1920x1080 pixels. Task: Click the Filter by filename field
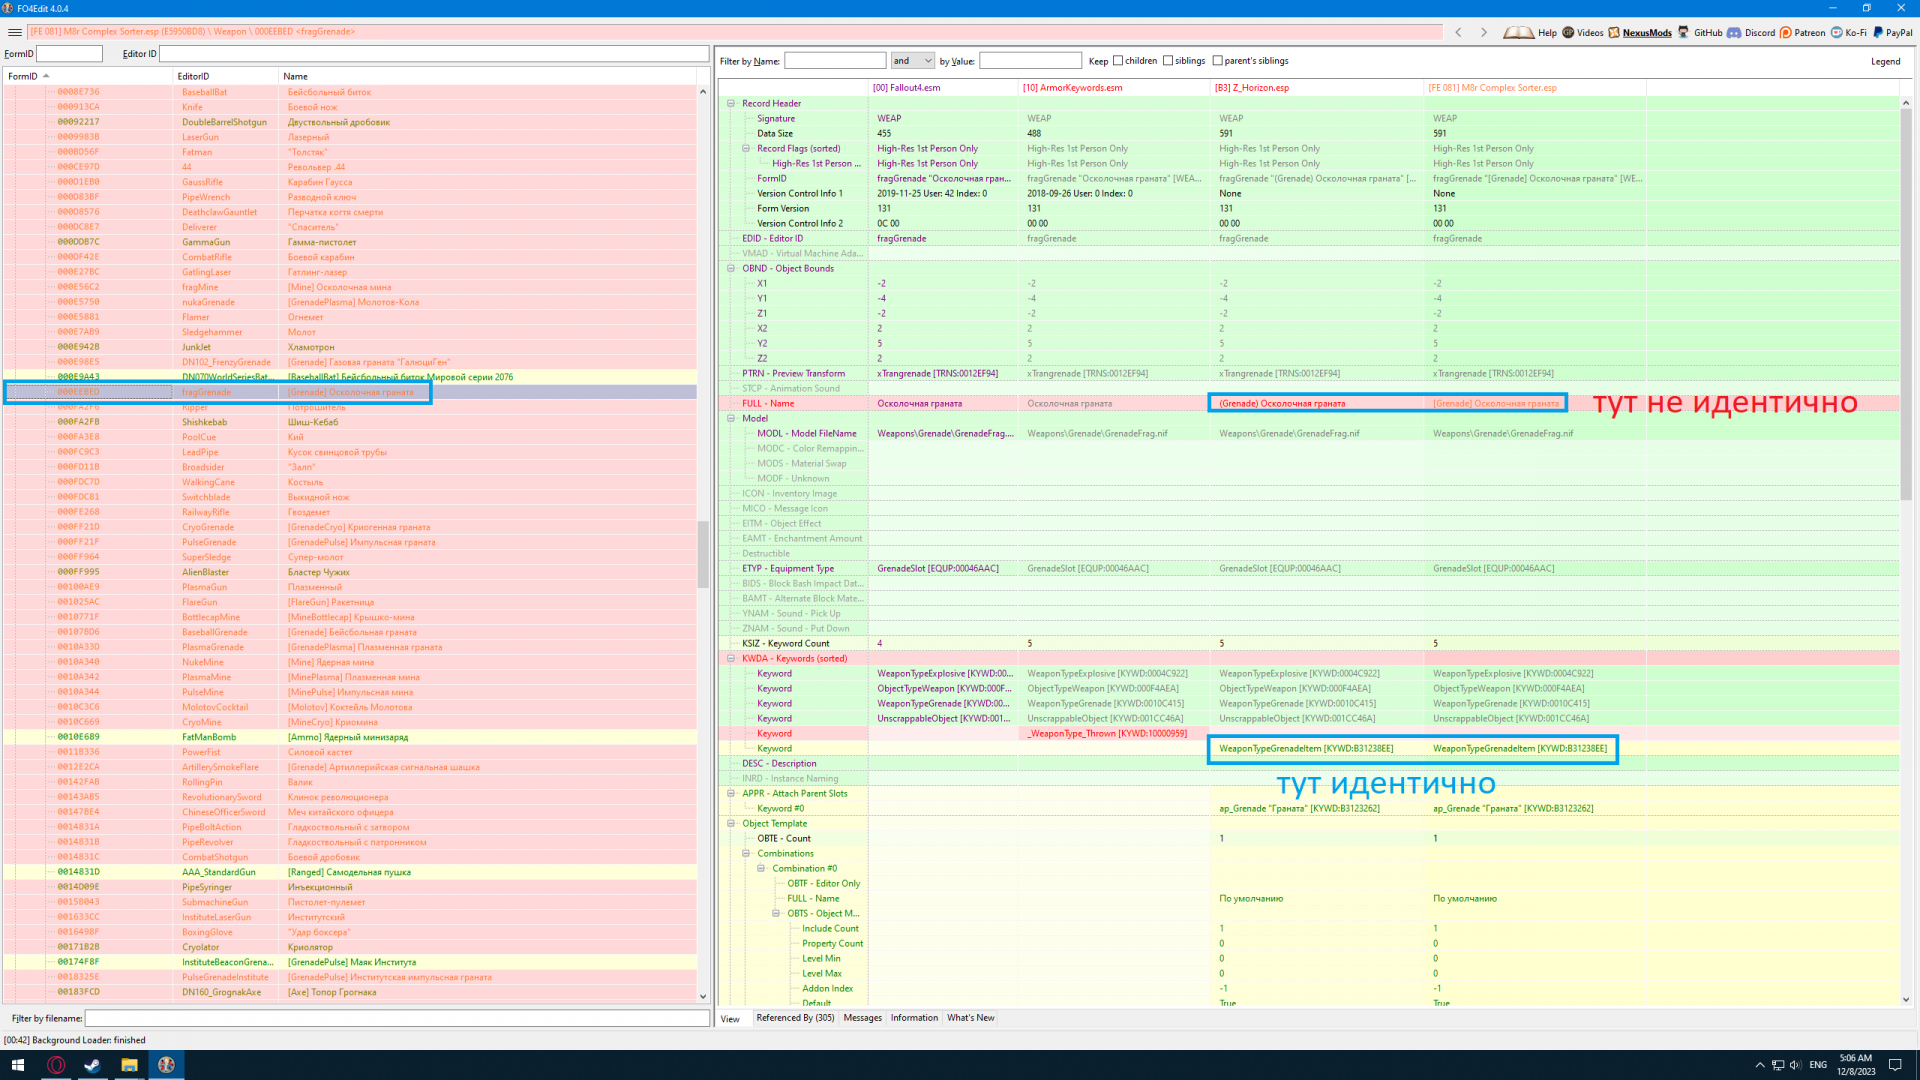pyautogui.click(x=397, y=1018)
